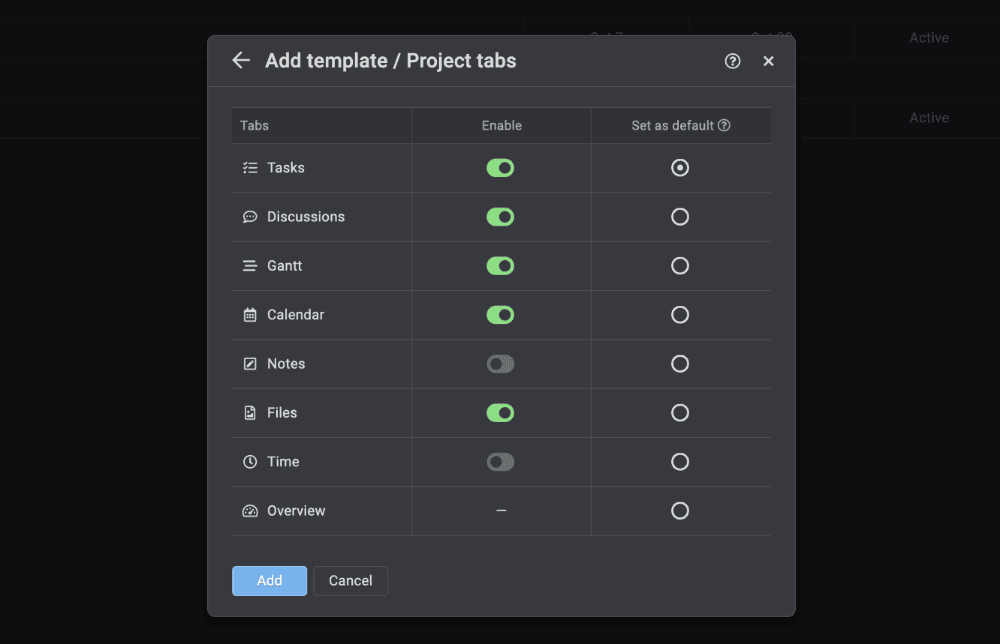Disable the Discussions tab toggle

(x=501, y=217)
